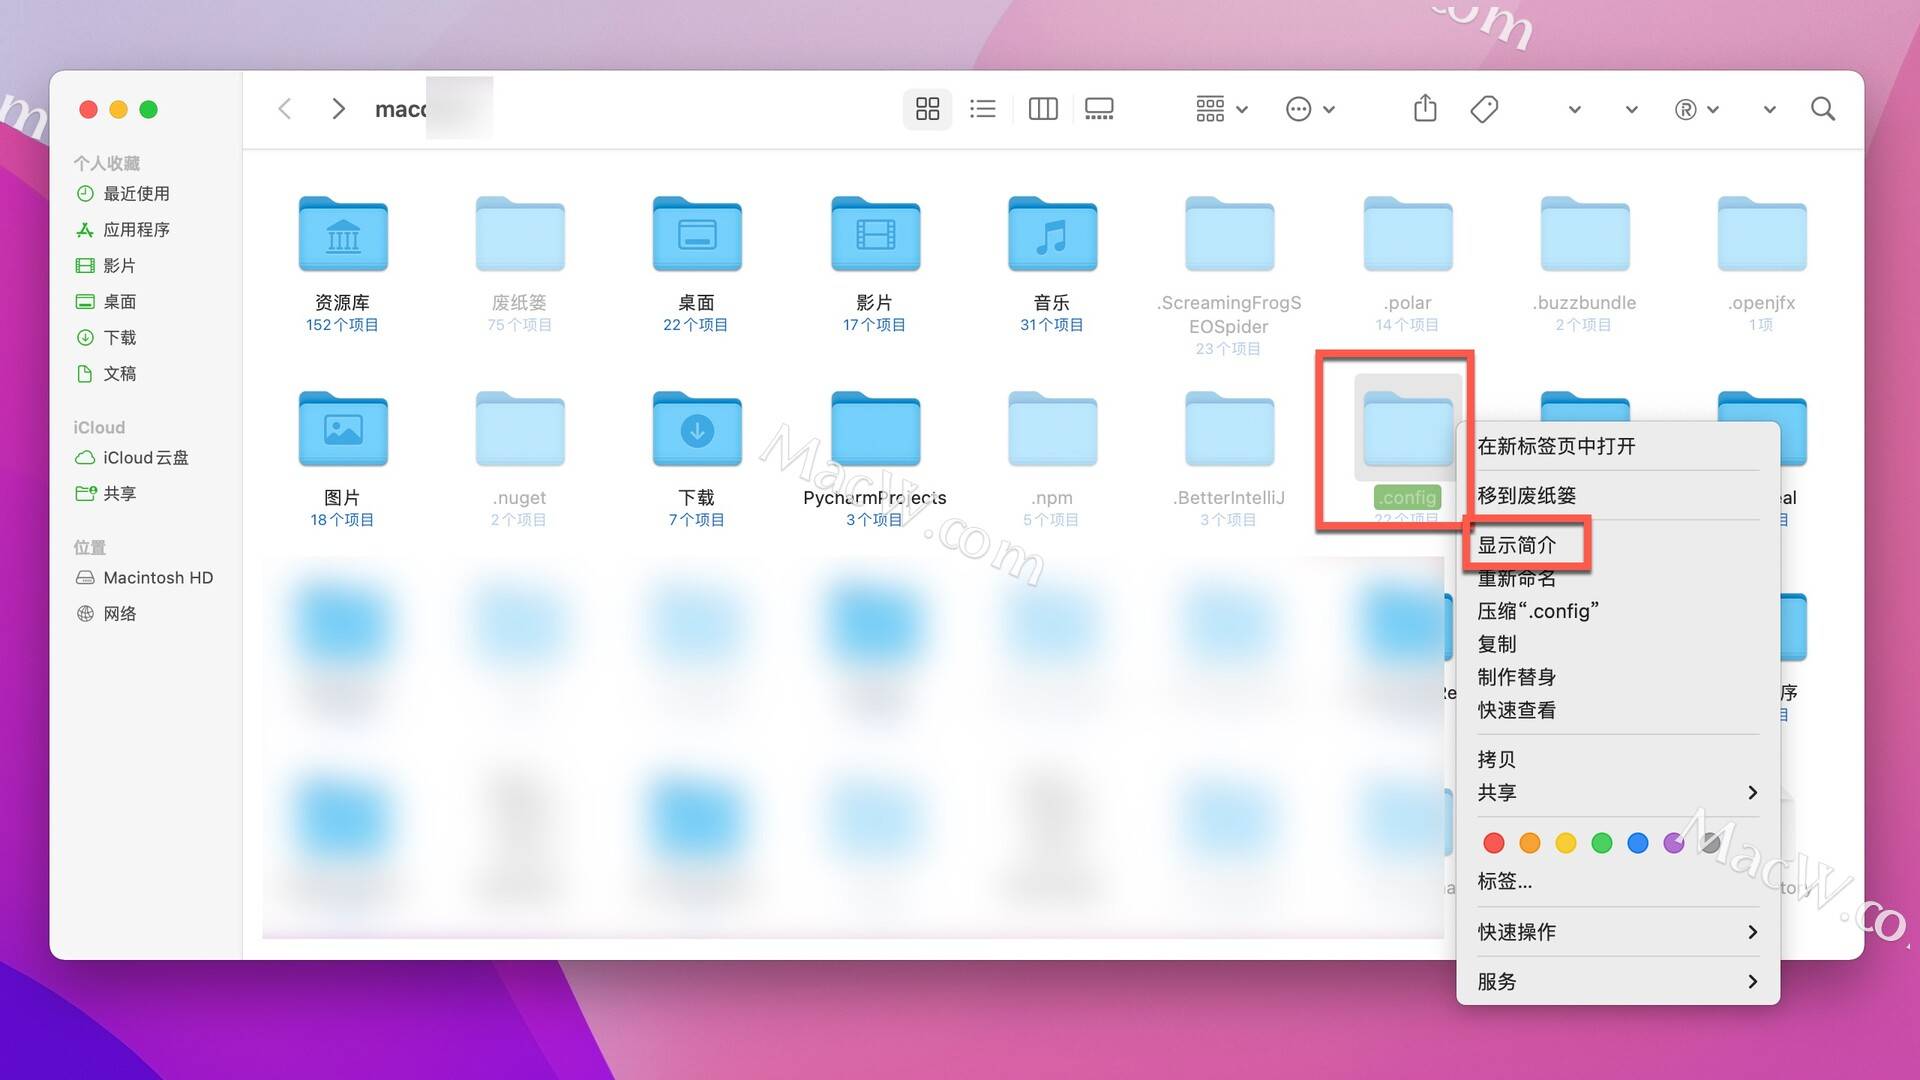Image resolution: width=1920 pixels, height=1080 pixels.
Task: Select the PycharmProjects folder
Action: (874, 431)
